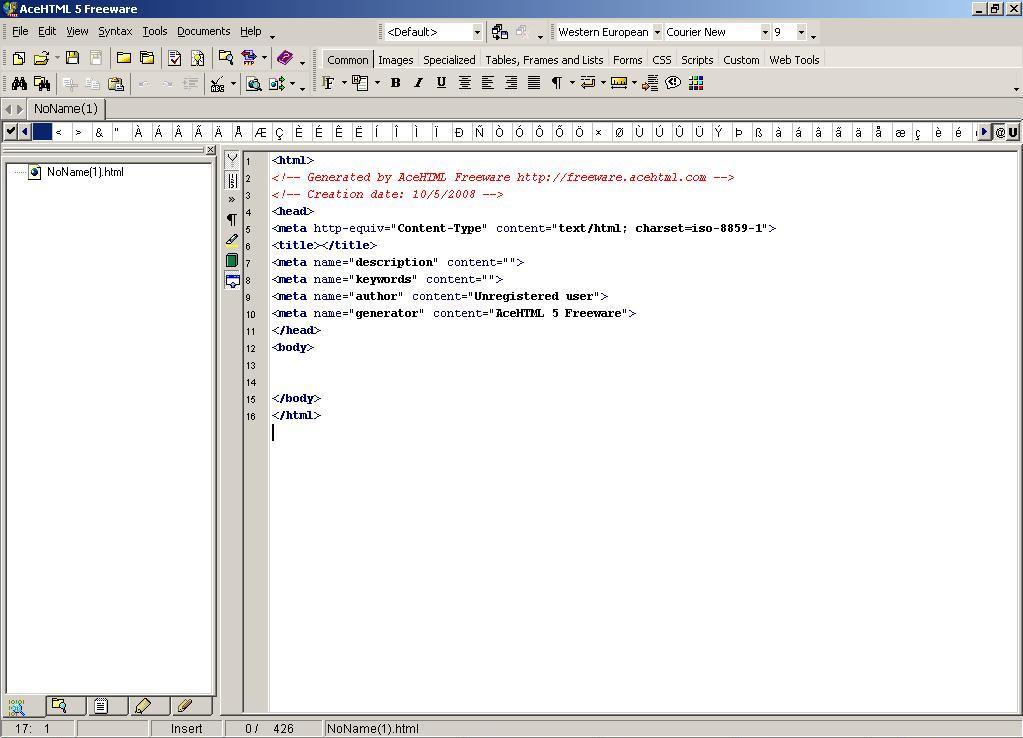Create a new document with the New icon
This screenshot has width=1023, height=738.
click(x=19, y=58)
